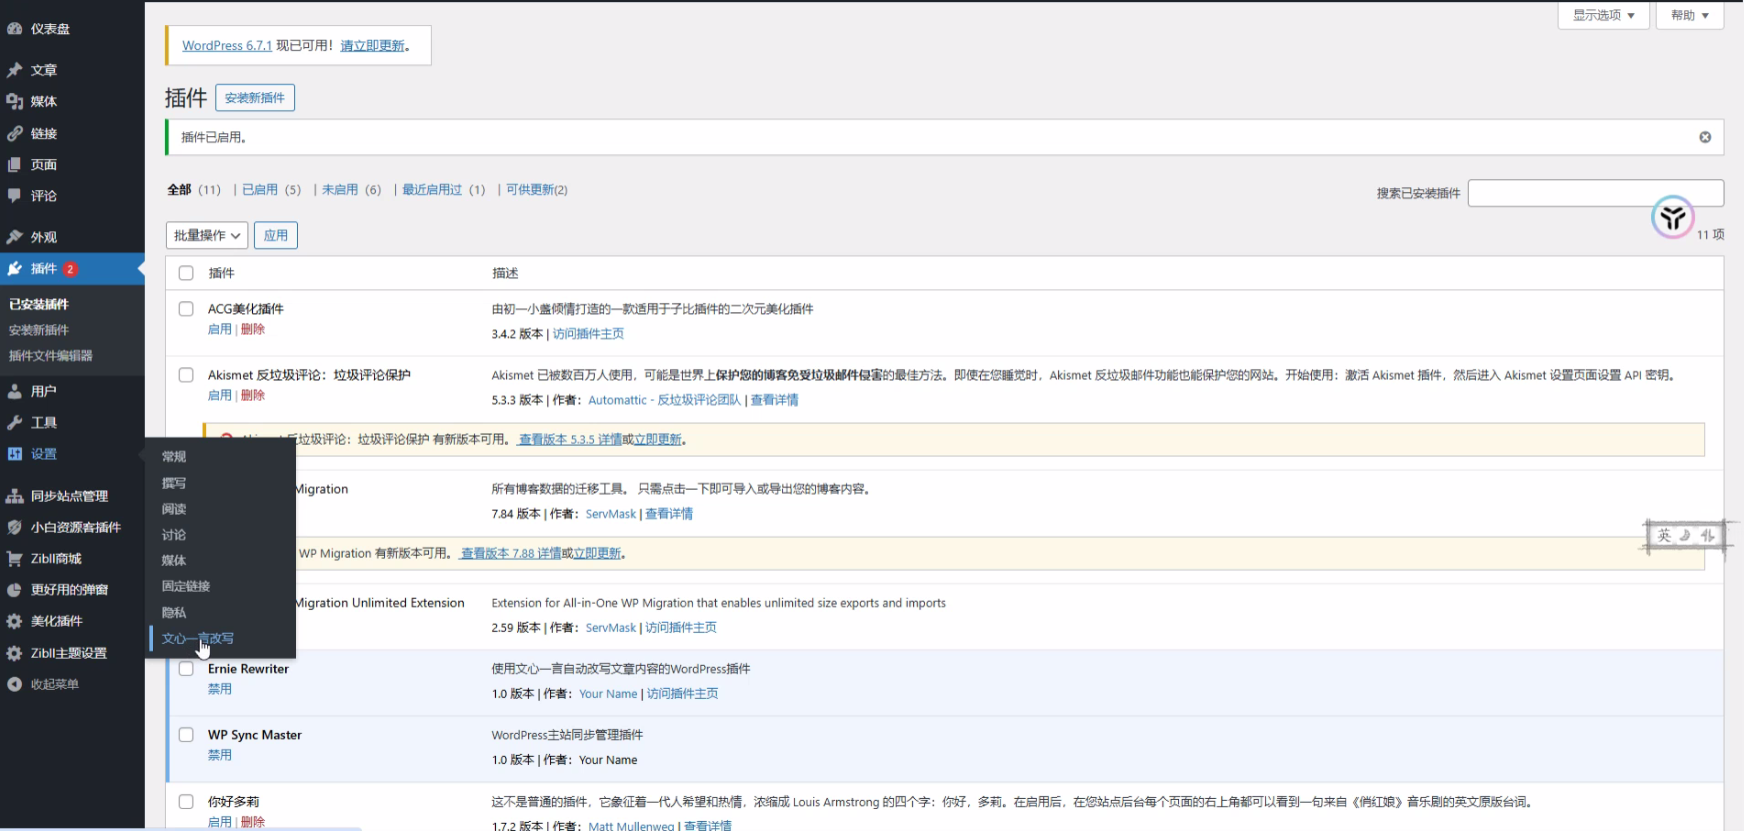Click the comment bubble icon for 评论
Image resolution: width=1744 pixels, height=831 pixels.
coord(15,196)
